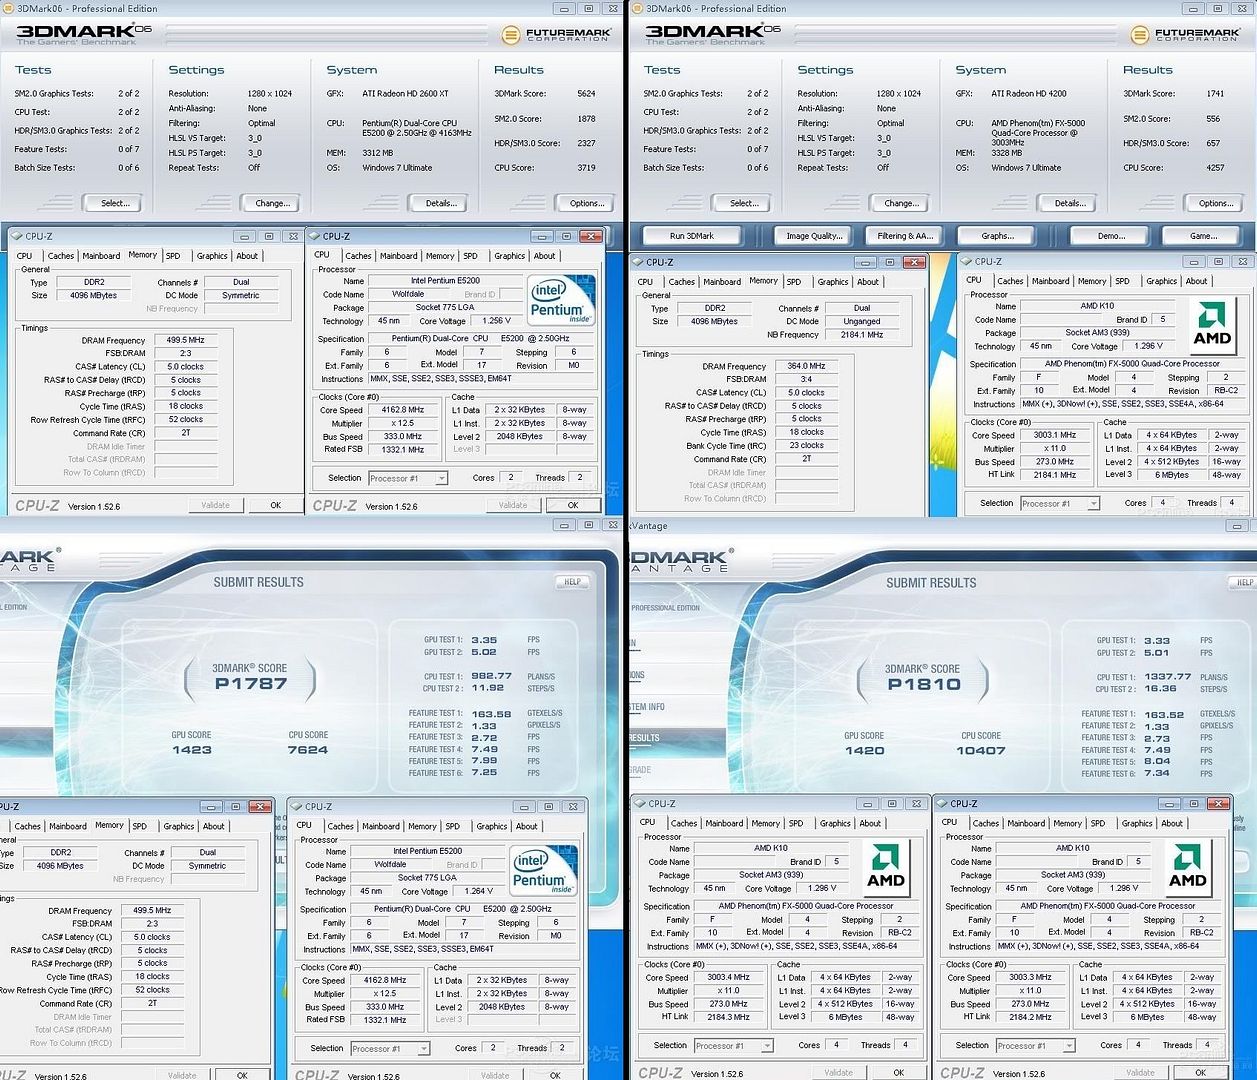The width and height of the screenshot is (1257, 1080).
Task: Click OK in top-left CPU-Z memory window
Action: tap(276, 505)
